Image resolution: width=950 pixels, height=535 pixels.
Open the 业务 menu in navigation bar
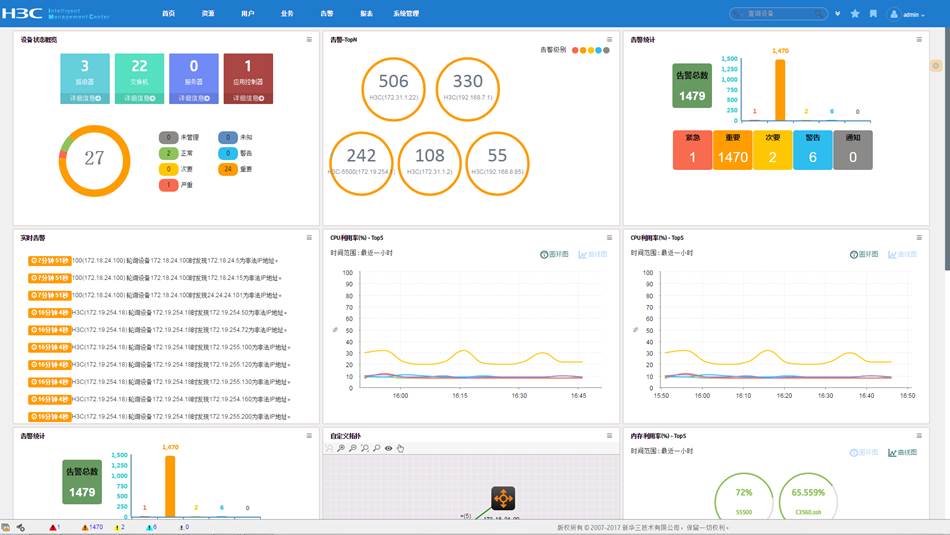[287, 13]
